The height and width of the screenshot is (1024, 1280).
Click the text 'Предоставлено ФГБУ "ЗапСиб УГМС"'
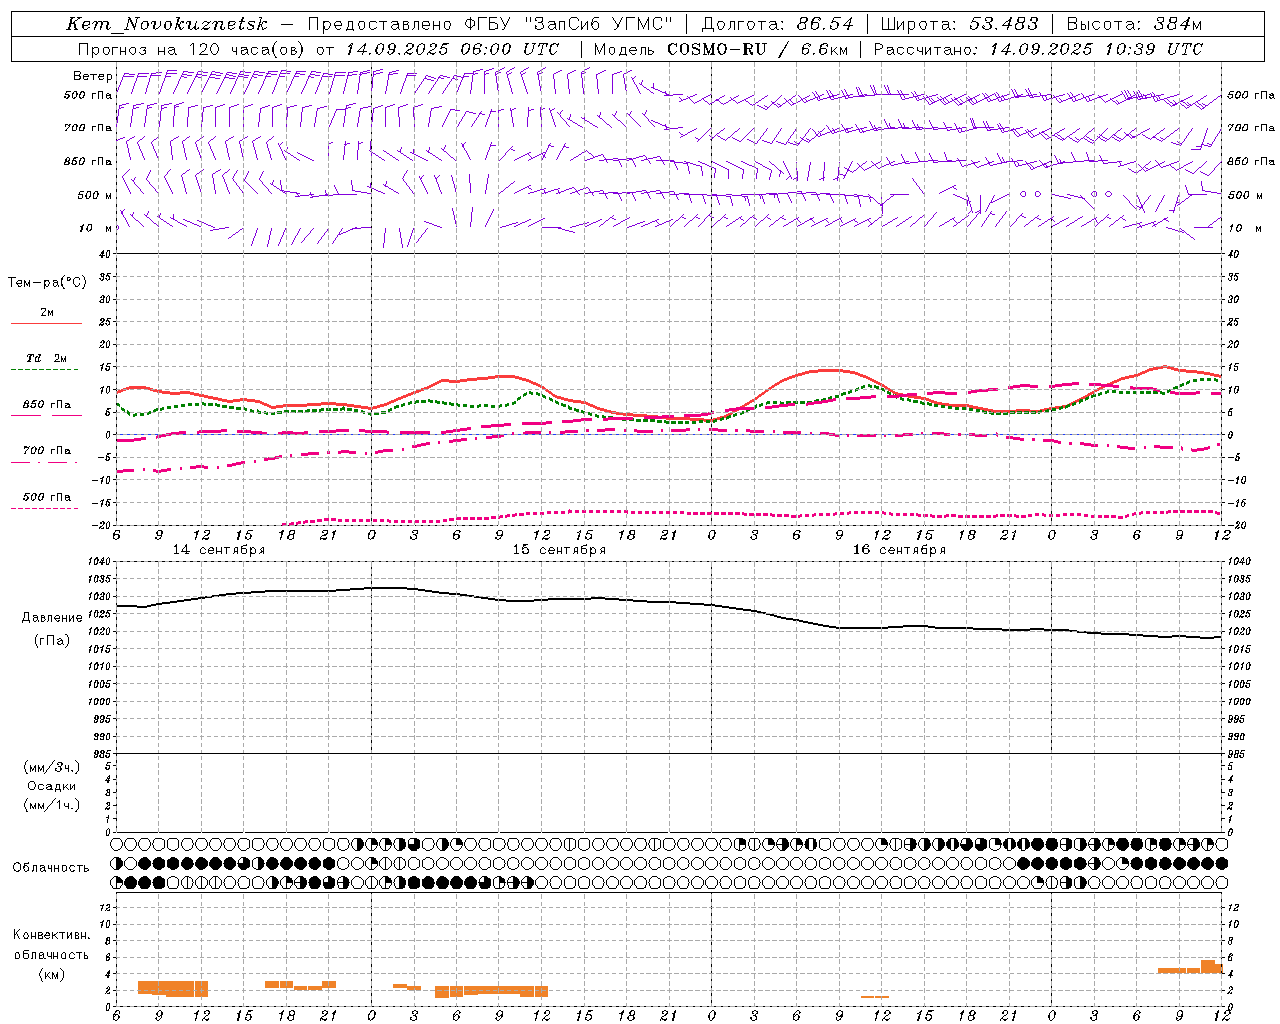click(x=490, y=24)
